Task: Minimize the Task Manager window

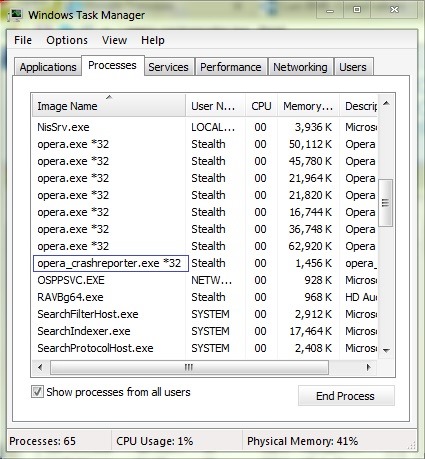Action: coord(330,10)
